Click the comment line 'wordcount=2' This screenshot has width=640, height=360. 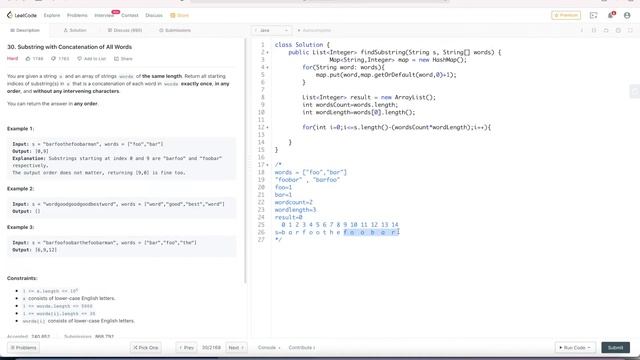(x=293, y=202)
